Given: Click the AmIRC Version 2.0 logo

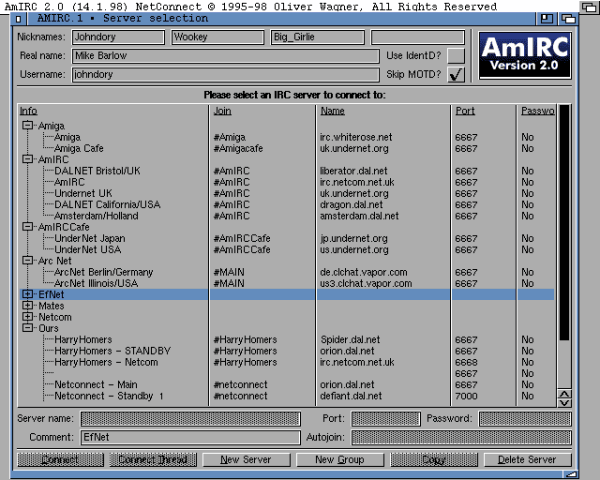Looking at the screenshot, I should tap(525, 56).
